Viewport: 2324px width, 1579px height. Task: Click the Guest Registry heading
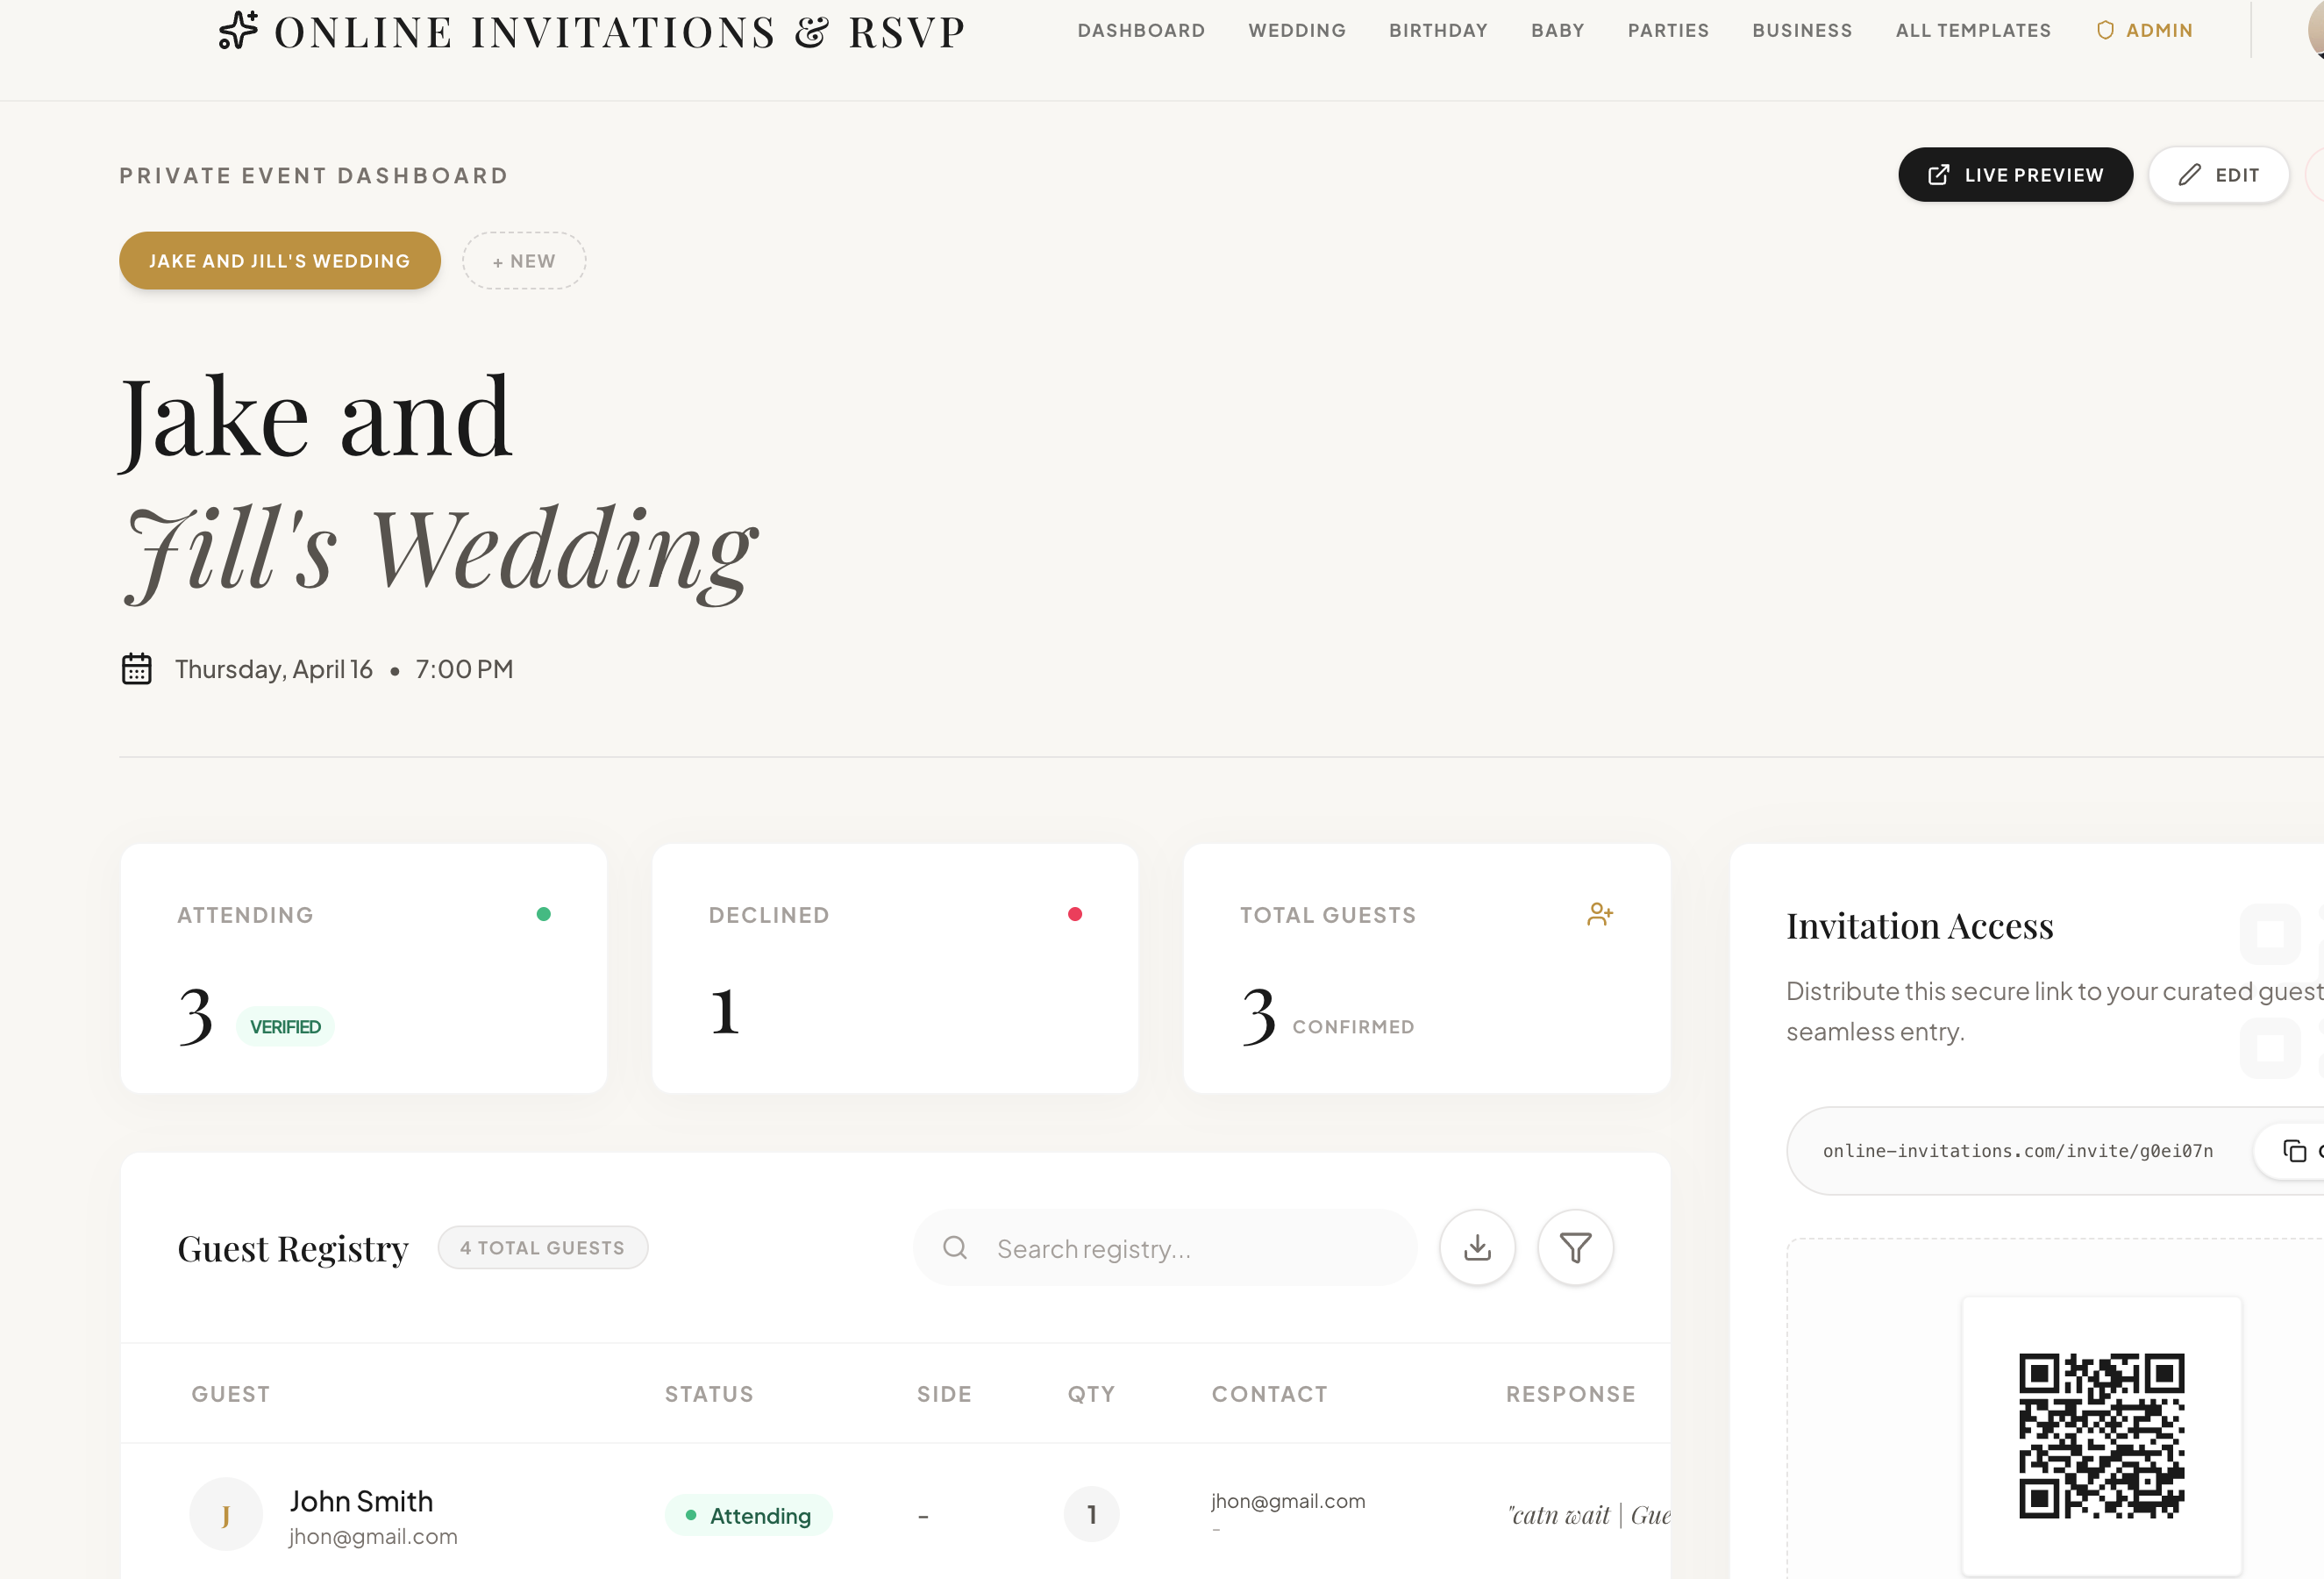pos(293,1249)
